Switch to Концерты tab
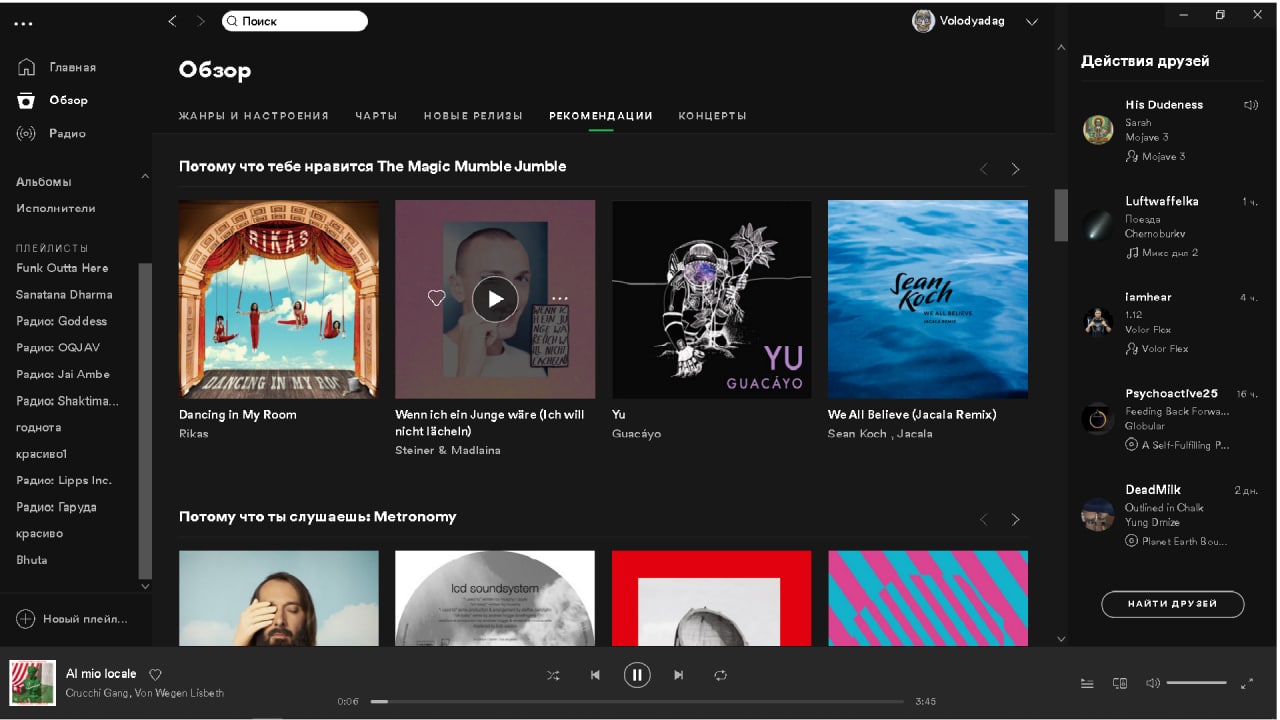The width and height of the screenshot is (1280, 720). tap(712, 116)
